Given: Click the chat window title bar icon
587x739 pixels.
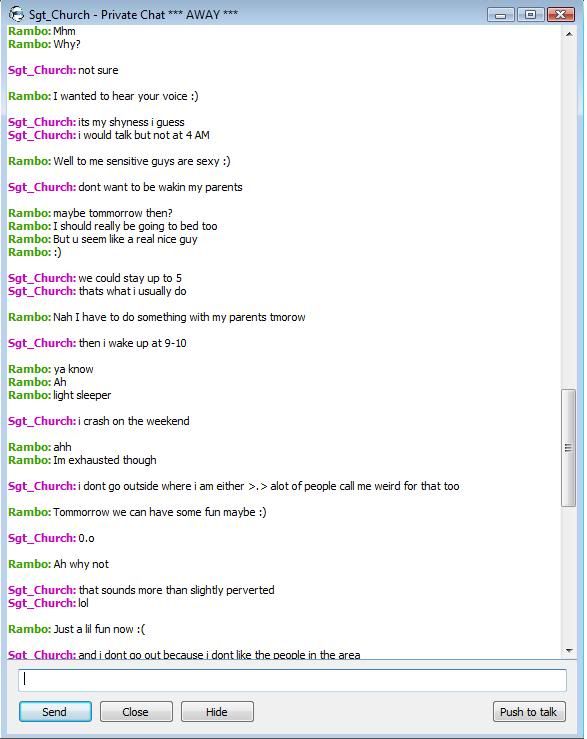Looking at the screenshot, I should [x=17, y=14].
